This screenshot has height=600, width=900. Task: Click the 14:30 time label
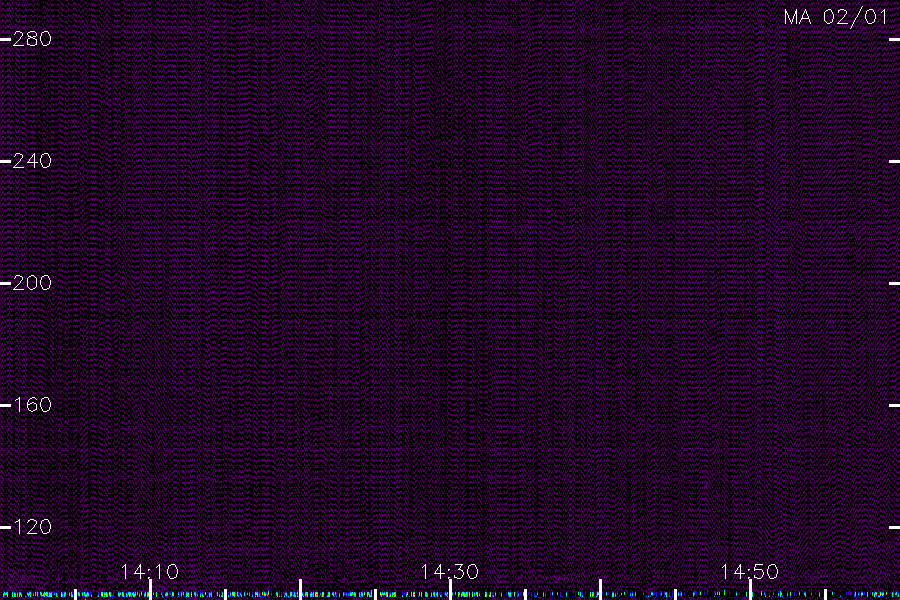point(449,571)
